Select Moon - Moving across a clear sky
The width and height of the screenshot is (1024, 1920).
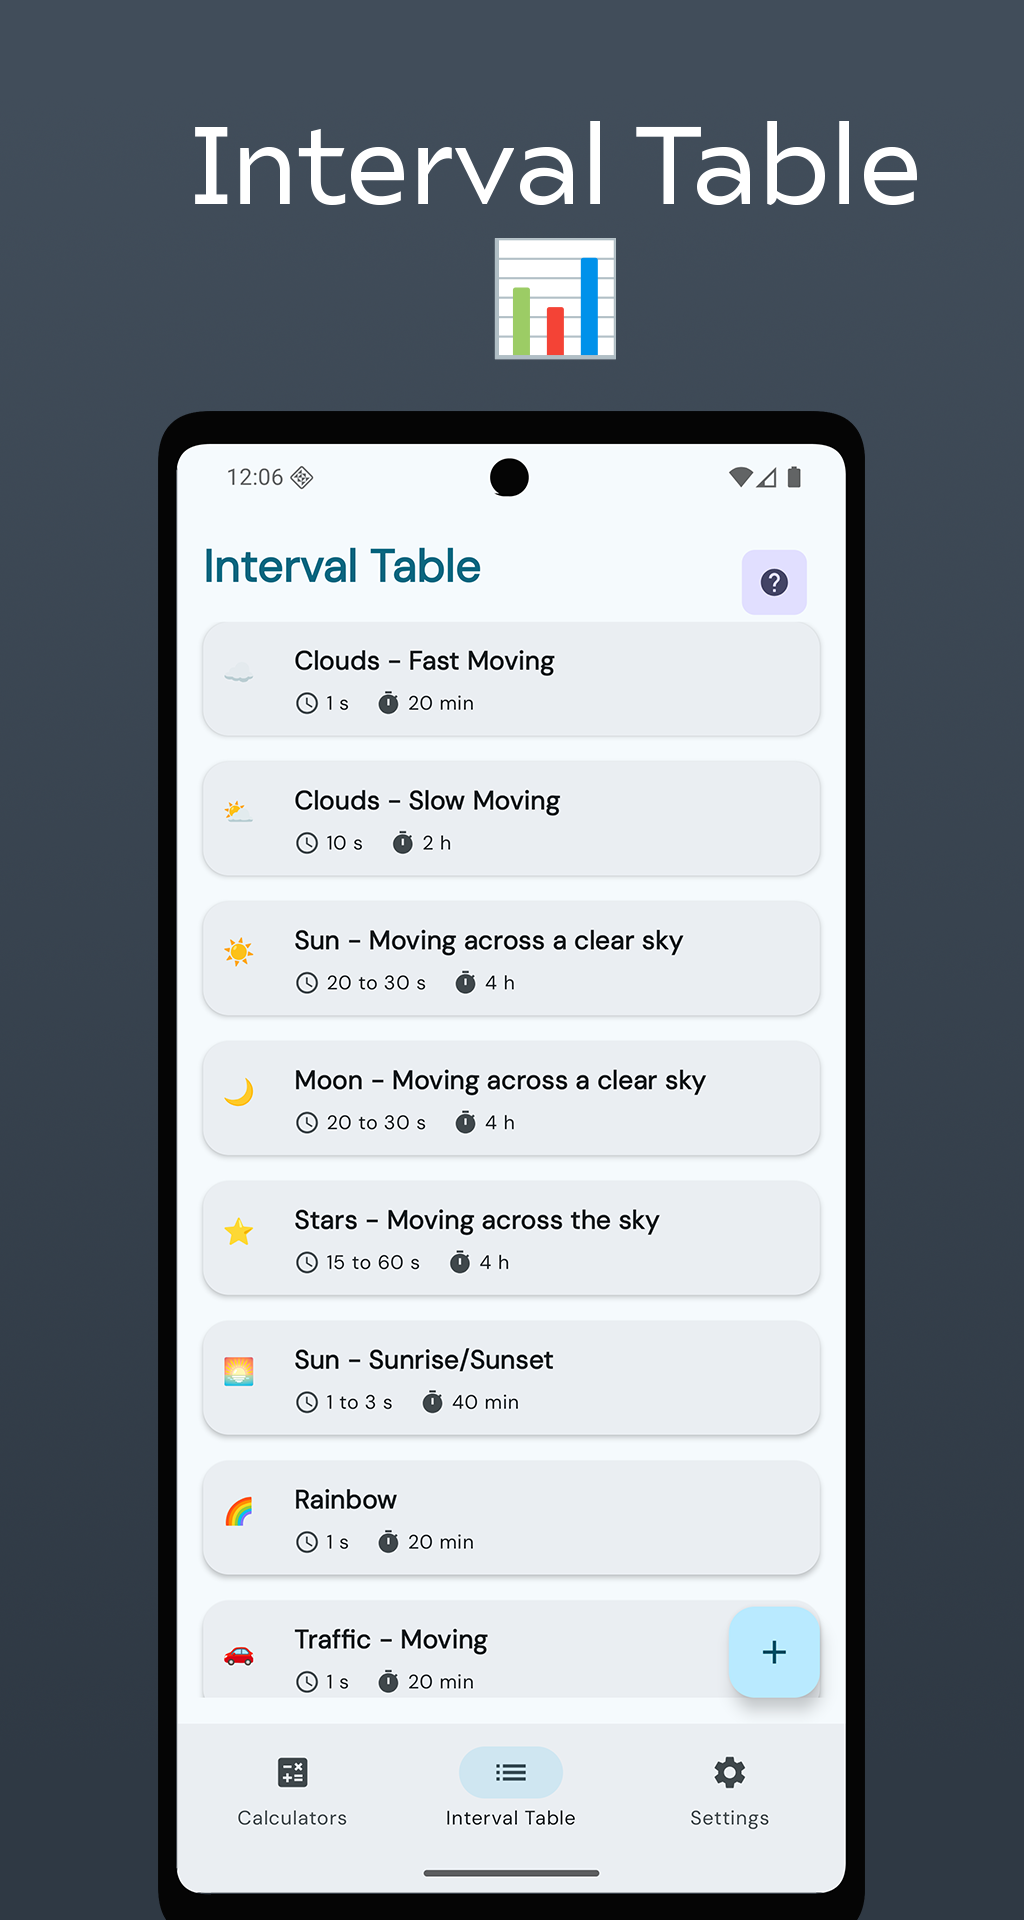(511, 1099)
